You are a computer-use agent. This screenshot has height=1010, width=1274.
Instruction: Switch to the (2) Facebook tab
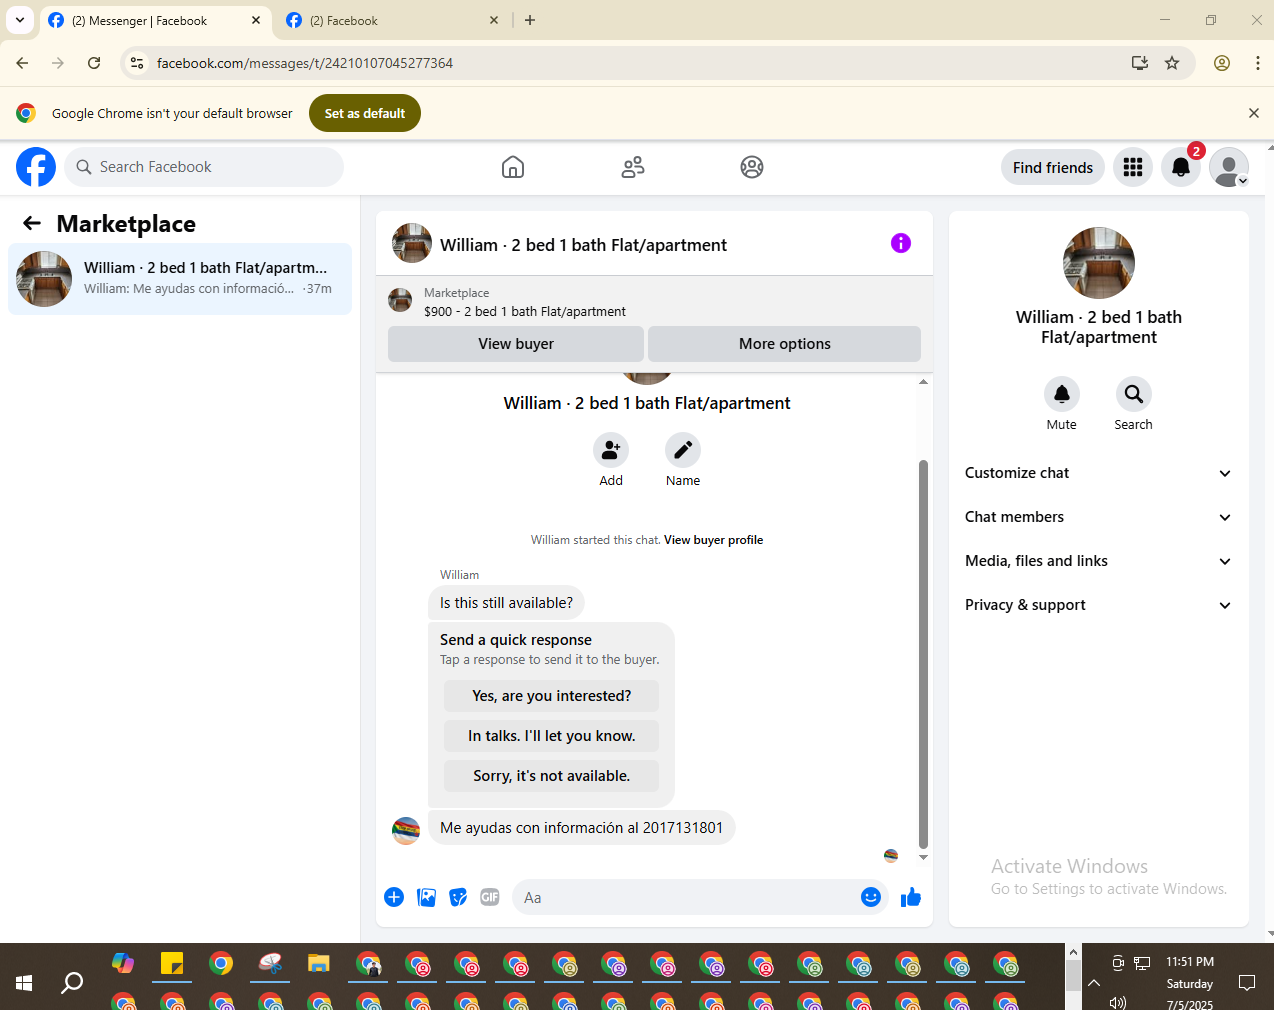tap(393, 20)
